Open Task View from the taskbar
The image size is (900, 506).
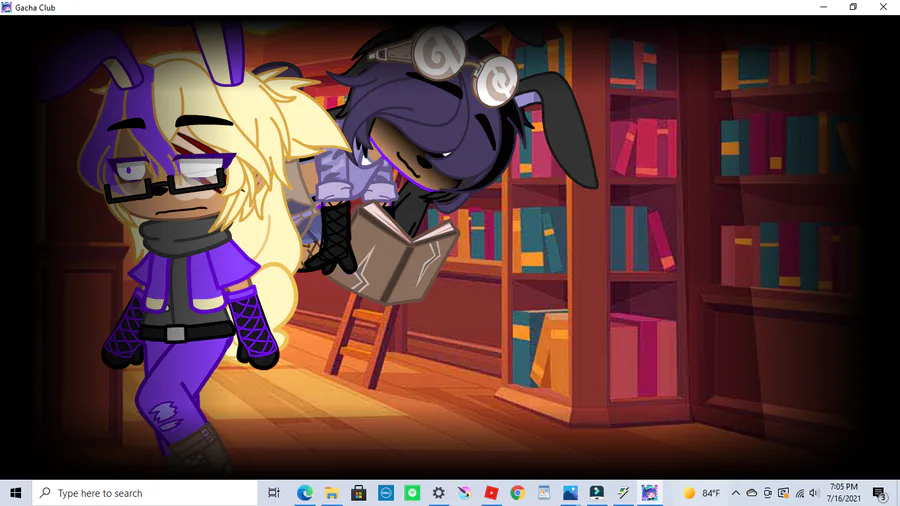(274, 493)
